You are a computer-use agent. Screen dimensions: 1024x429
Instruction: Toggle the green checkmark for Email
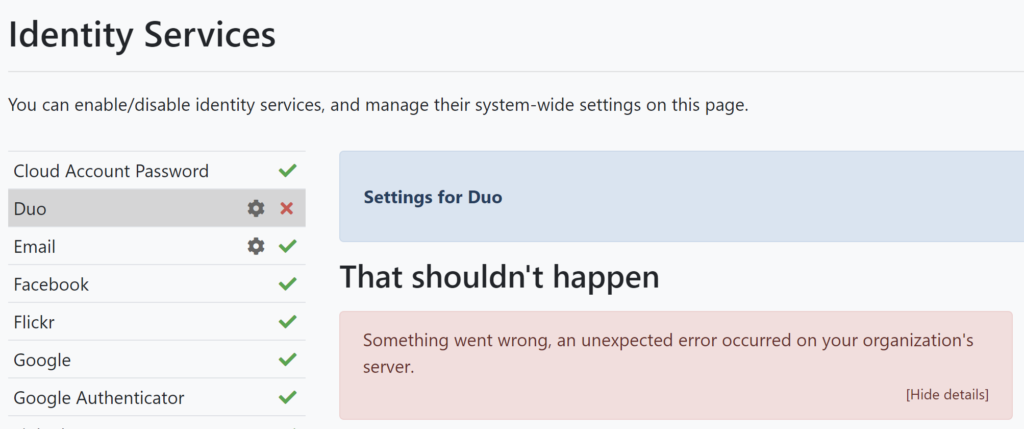coord(287,246)
